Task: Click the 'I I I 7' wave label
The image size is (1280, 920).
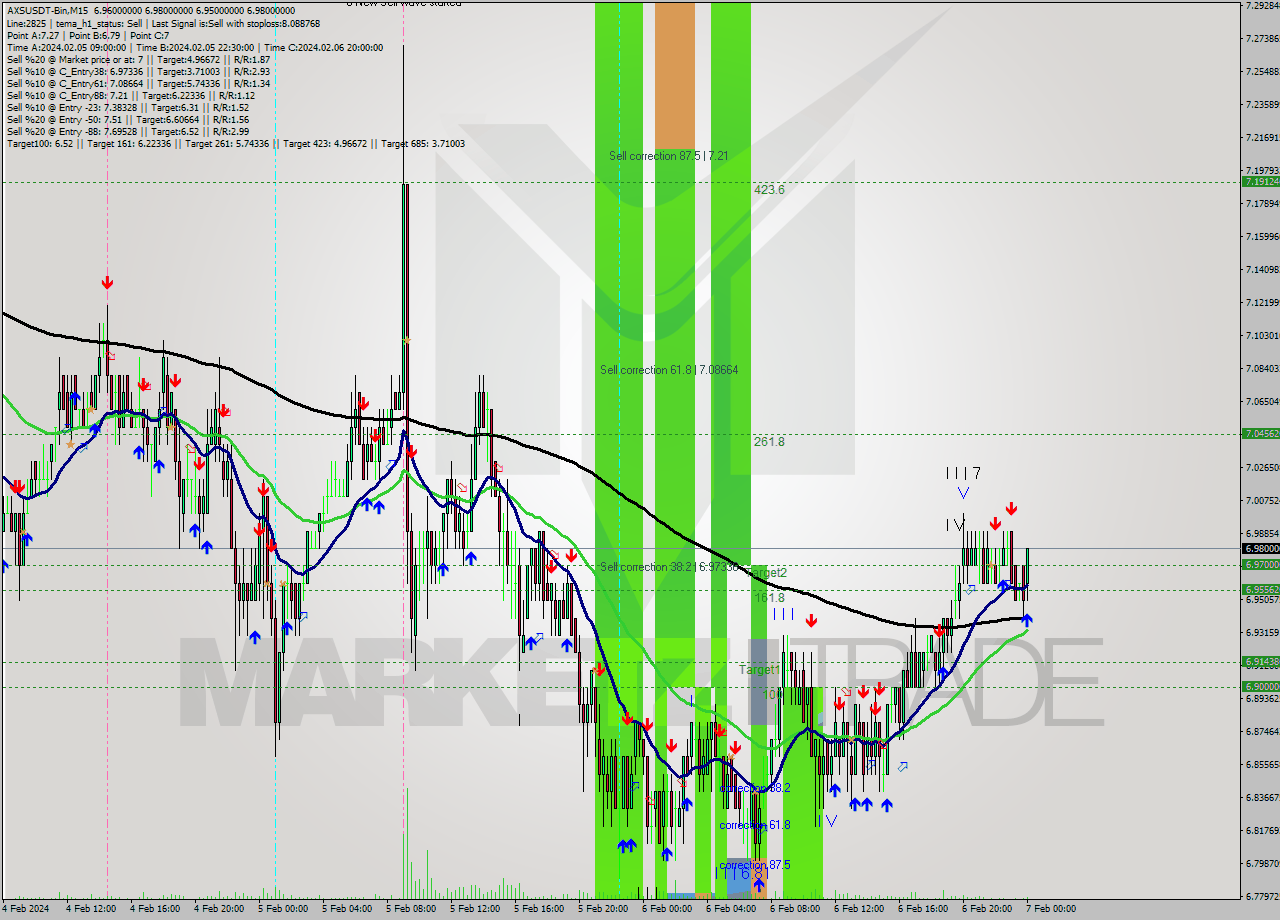Action: (963, 473)
